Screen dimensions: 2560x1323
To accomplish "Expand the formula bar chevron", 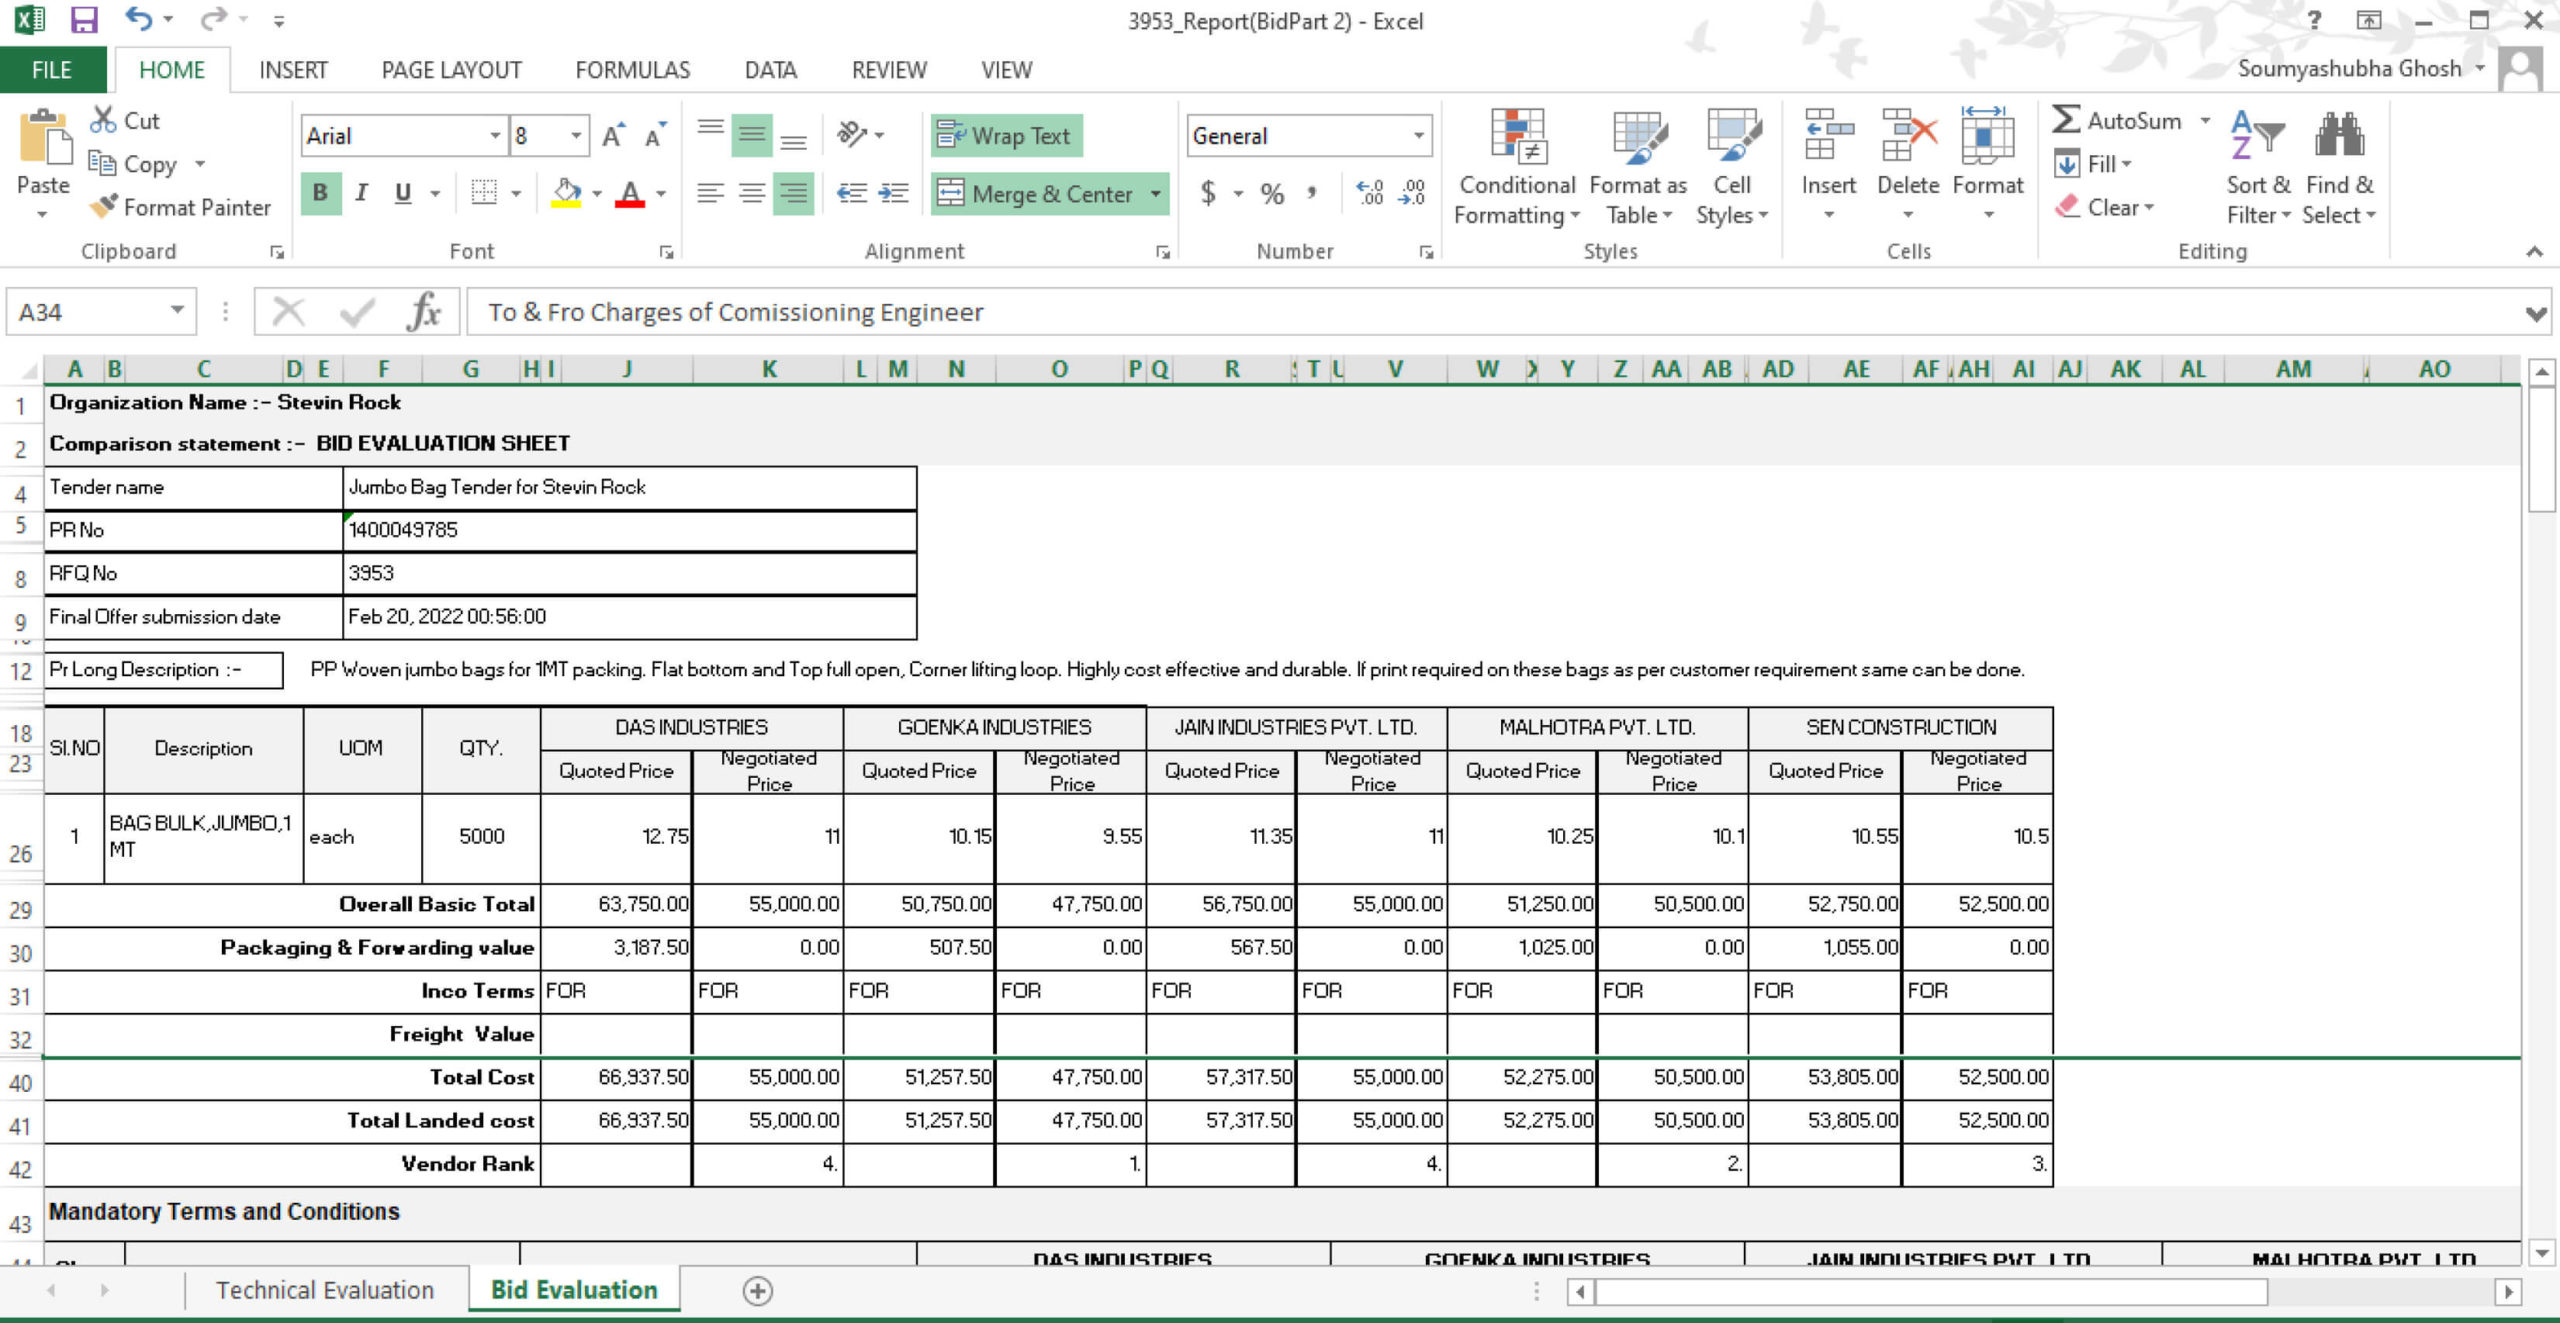I will point(2535,313).
